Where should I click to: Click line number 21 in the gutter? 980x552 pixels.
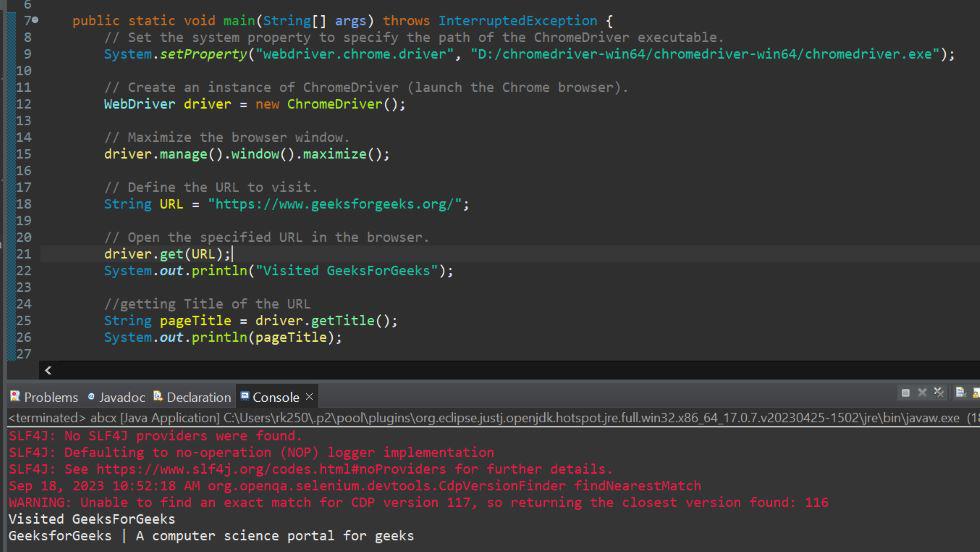coord(24,254)
